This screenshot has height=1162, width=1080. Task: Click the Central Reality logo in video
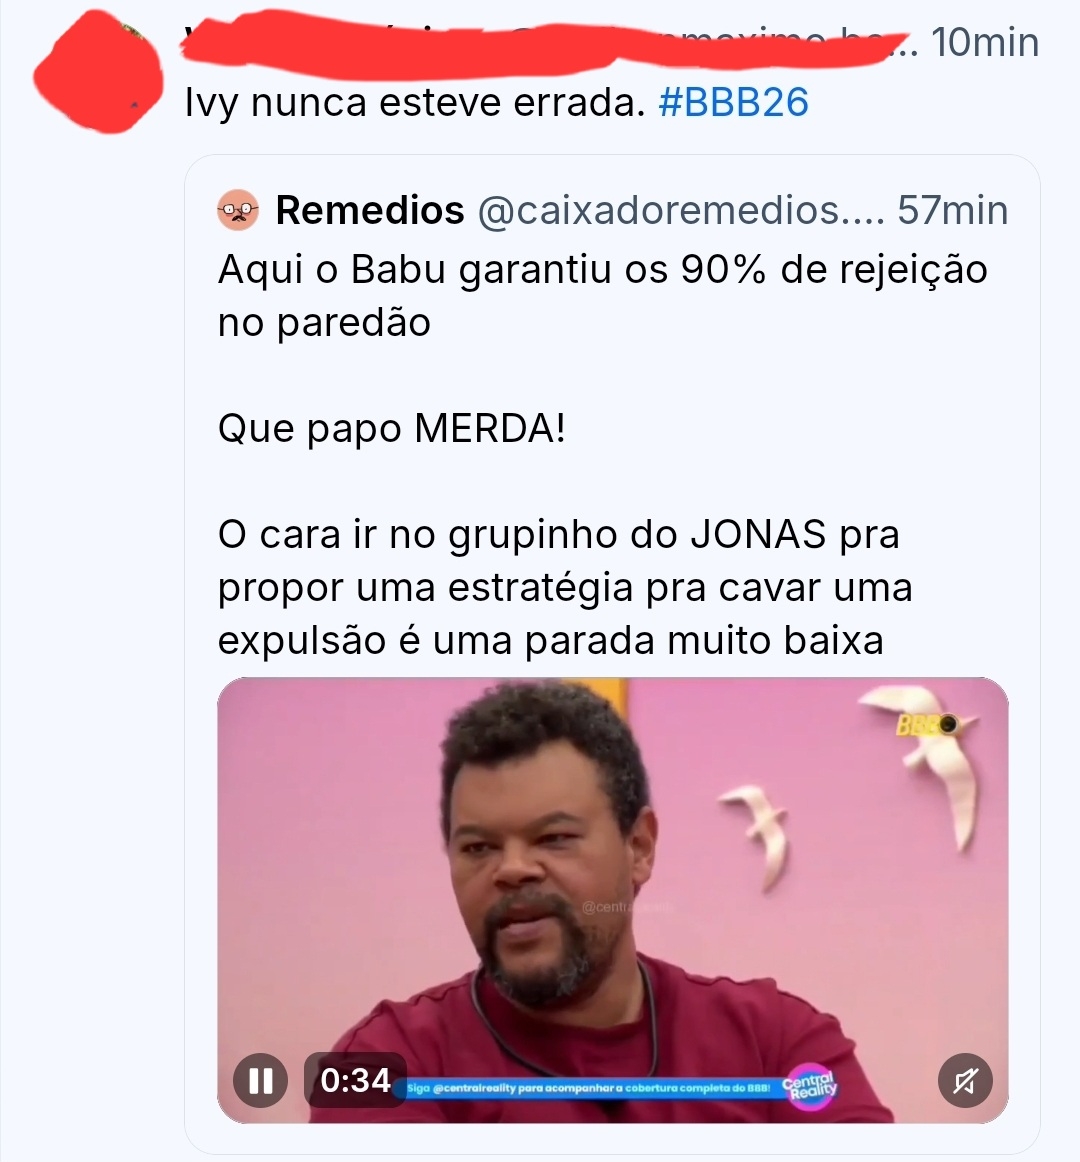810,1087
